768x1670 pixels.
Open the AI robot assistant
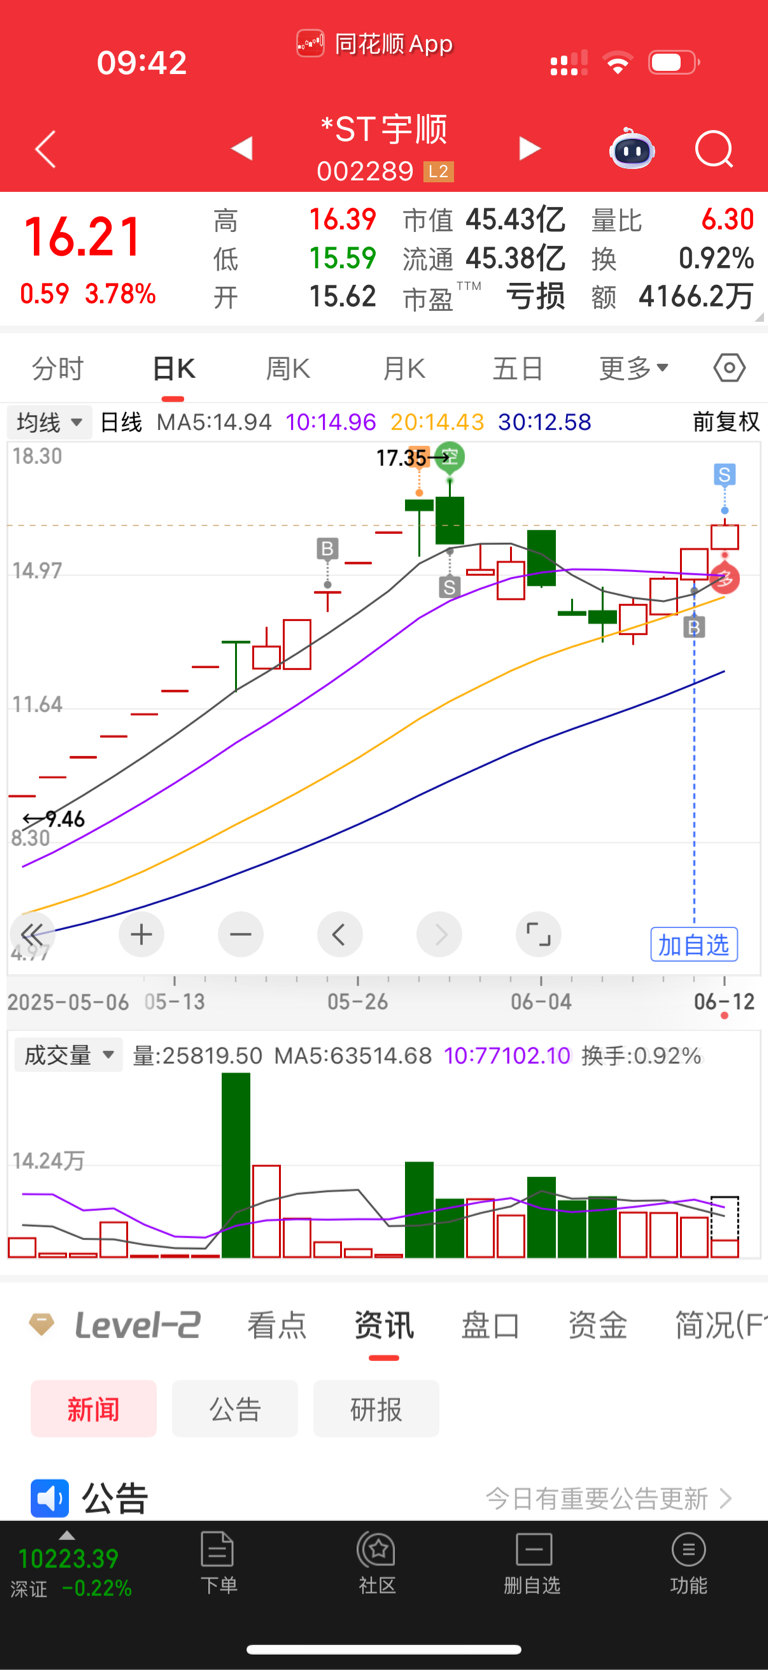[632, 150]
